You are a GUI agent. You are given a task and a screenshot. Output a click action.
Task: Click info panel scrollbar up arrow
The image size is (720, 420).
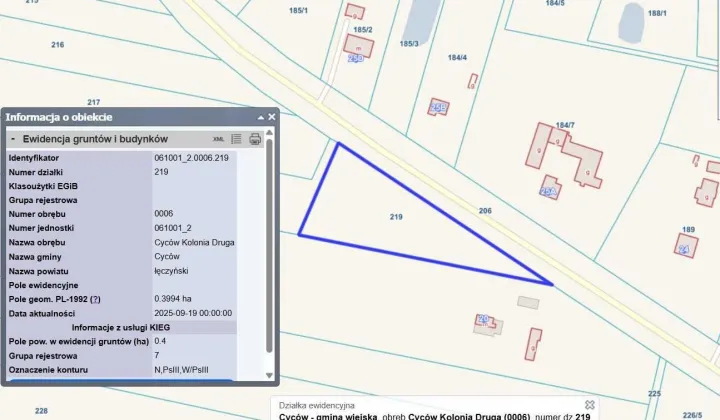point(270,133)
